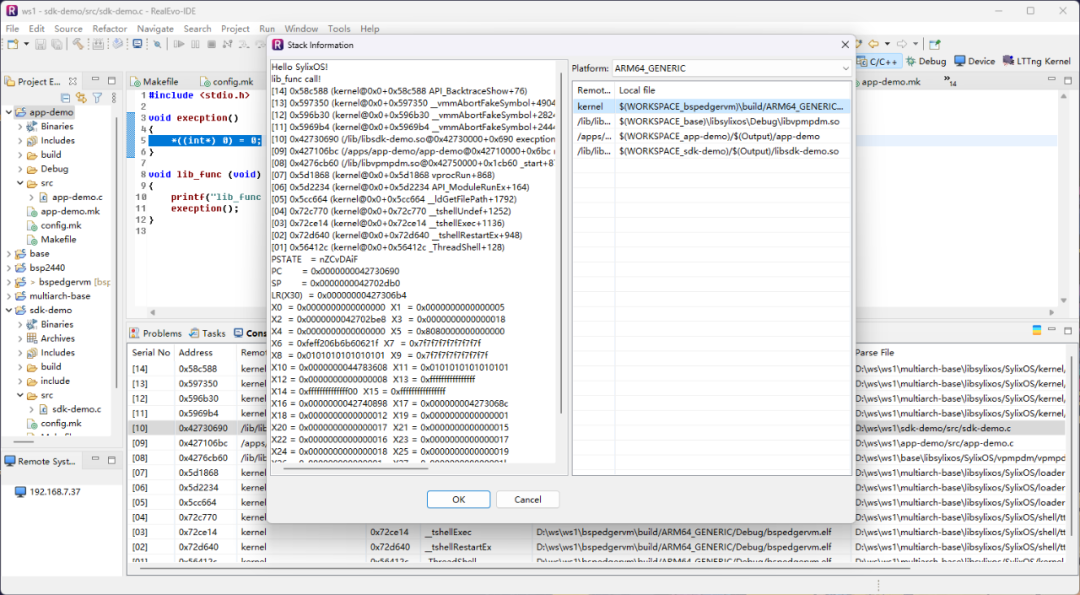Switch to the C/C++ perspective
Viewport: 1080px width, 595px height.
coord(878,61)
